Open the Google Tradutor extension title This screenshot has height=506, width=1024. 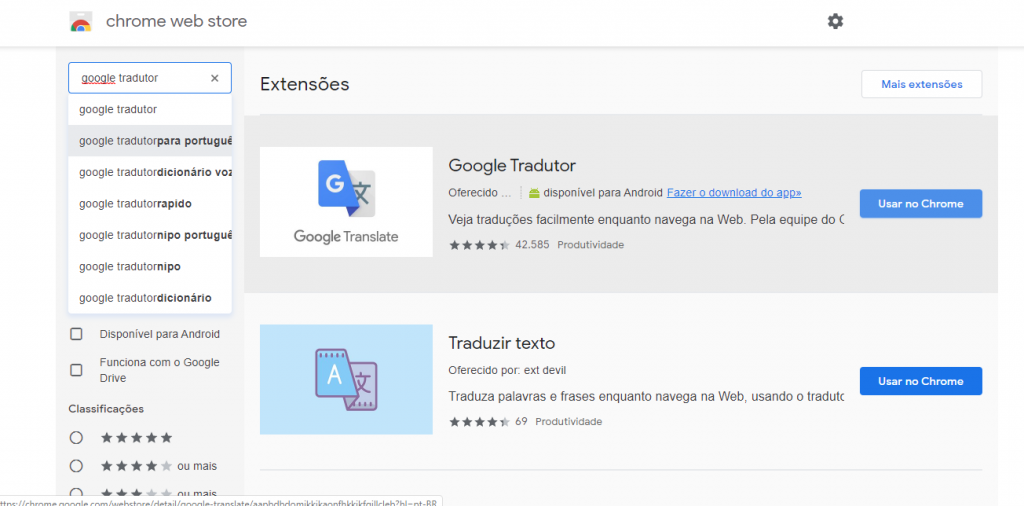click(512, 165)
